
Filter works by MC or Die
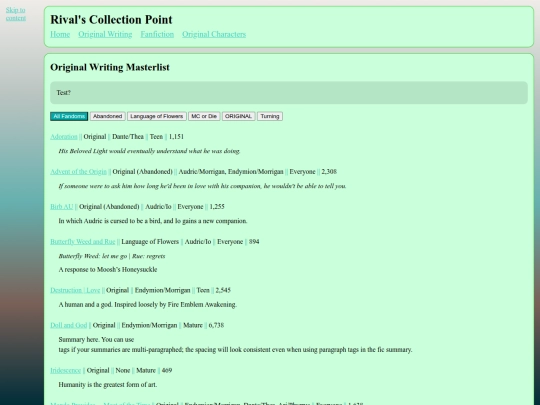click(x=204, y=116)
